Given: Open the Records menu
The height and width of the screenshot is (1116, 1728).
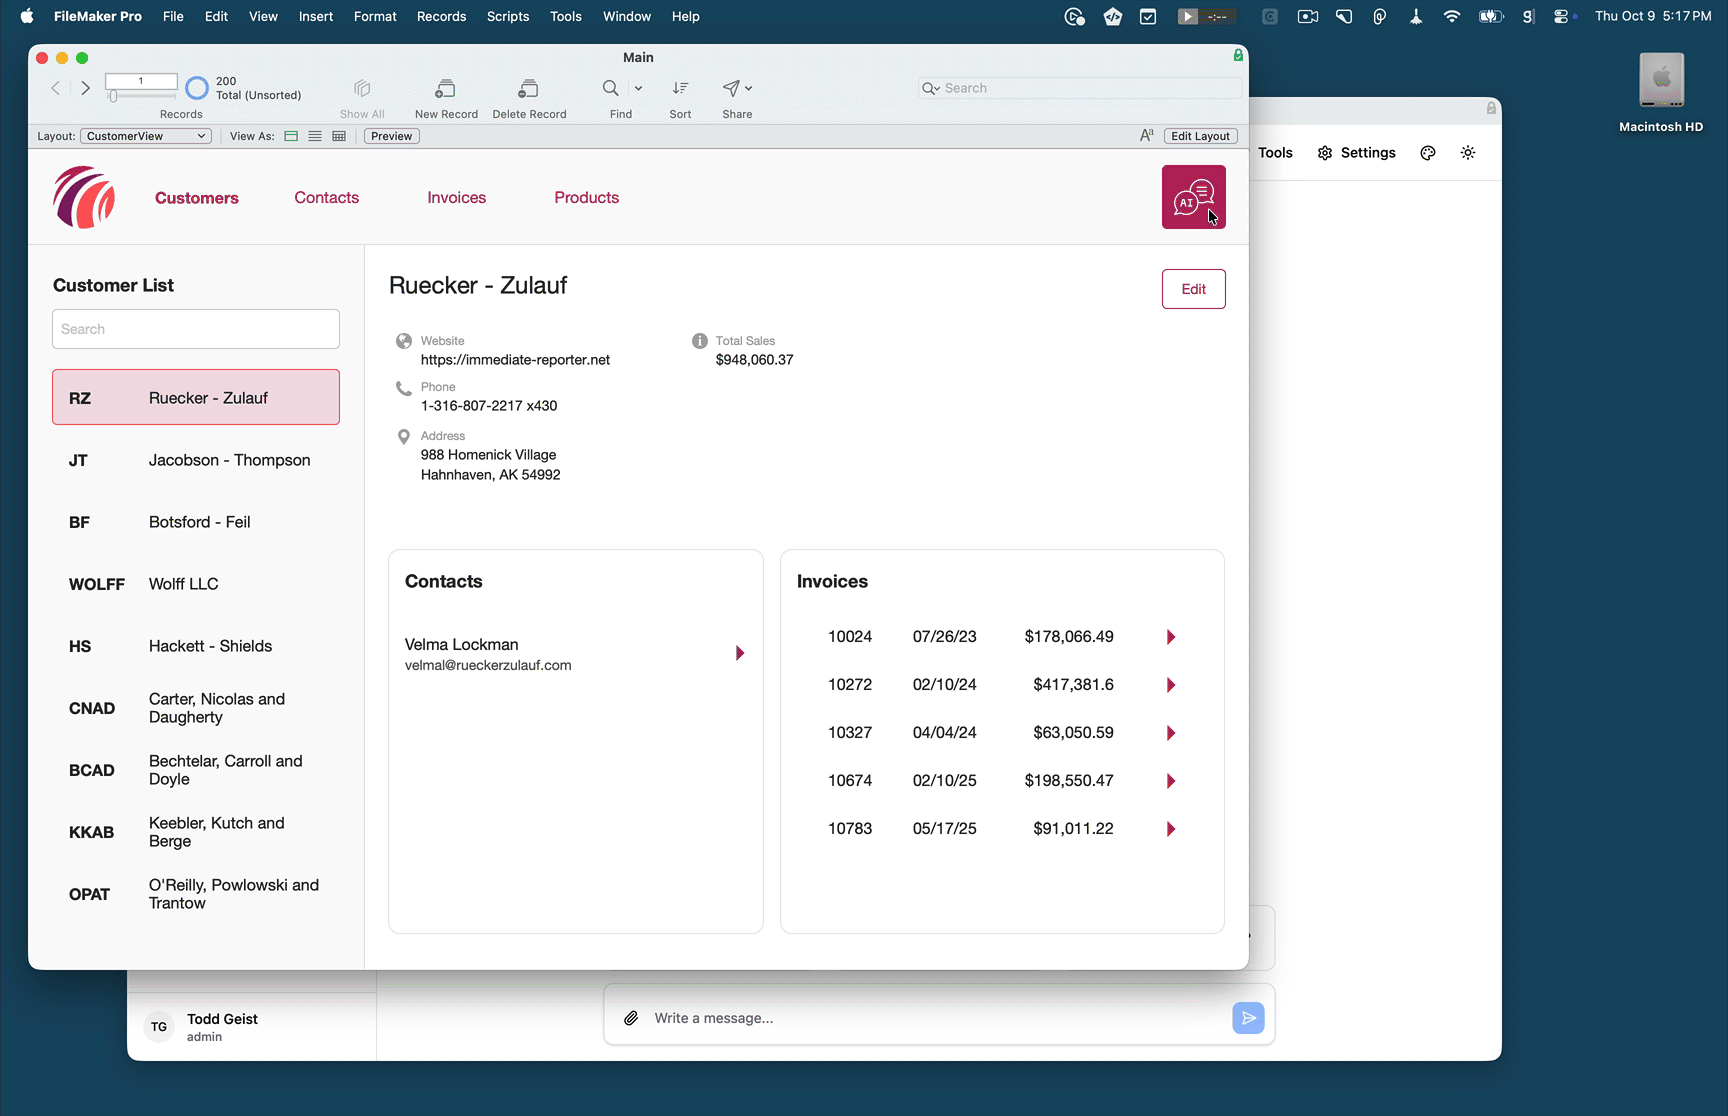Looking at the screenshot, I should pos(441,16).
